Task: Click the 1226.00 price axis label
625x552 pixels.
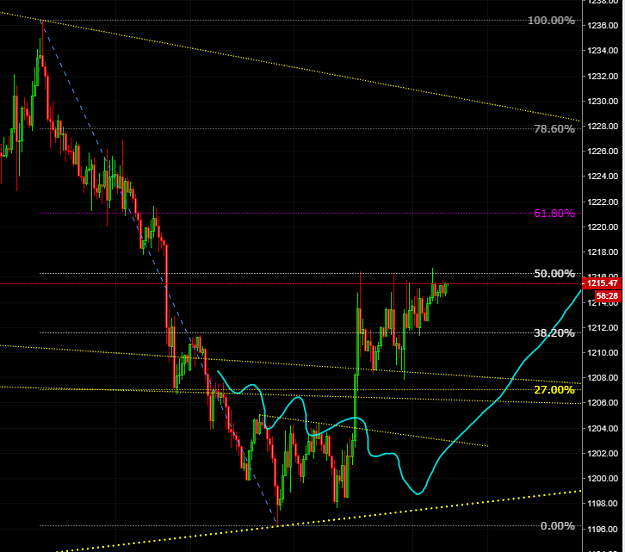Action: [602, 151]
